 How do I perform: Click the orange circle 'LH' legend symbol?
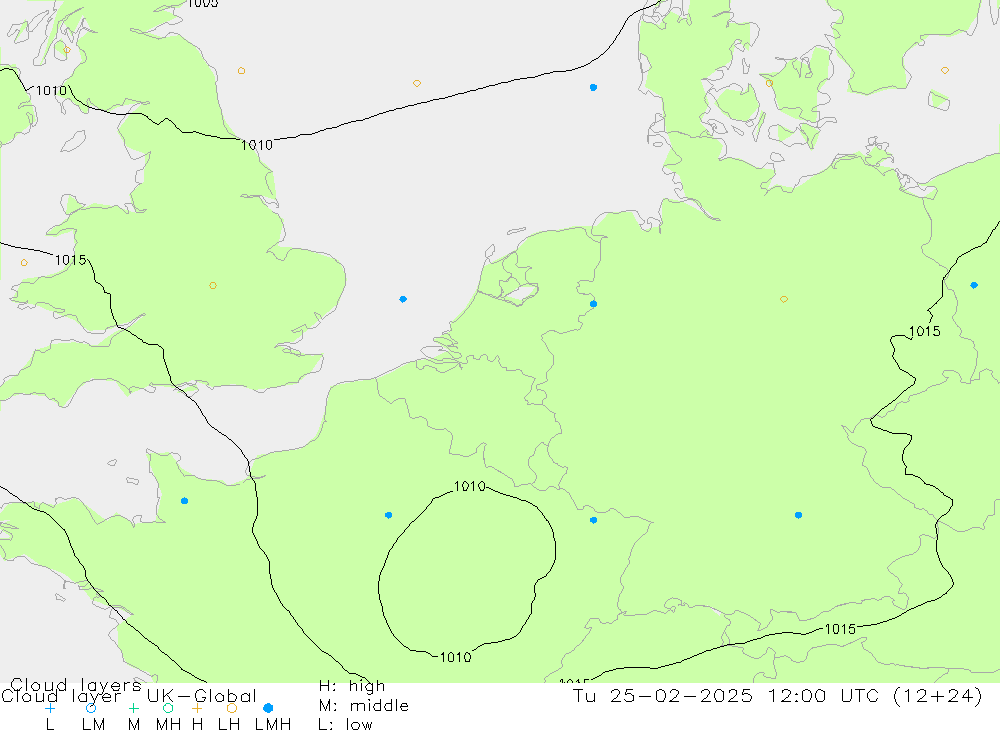232,708
